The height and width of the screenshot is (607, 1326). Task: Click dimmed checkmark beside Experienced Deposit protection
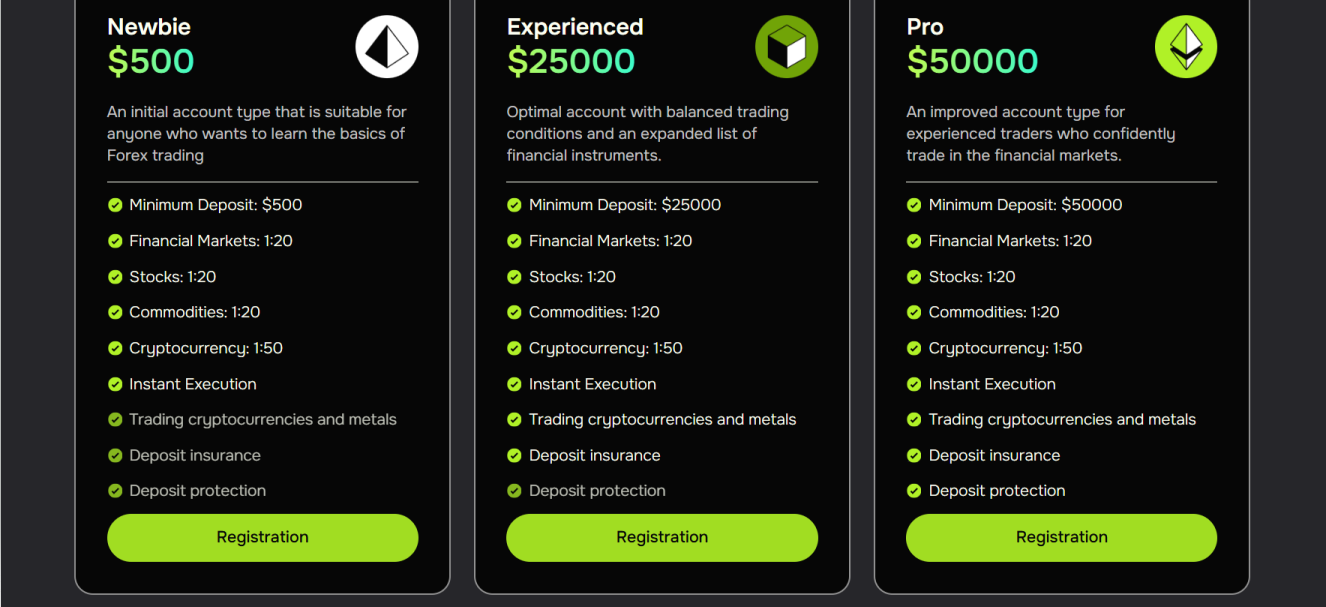tap(514, 491)
